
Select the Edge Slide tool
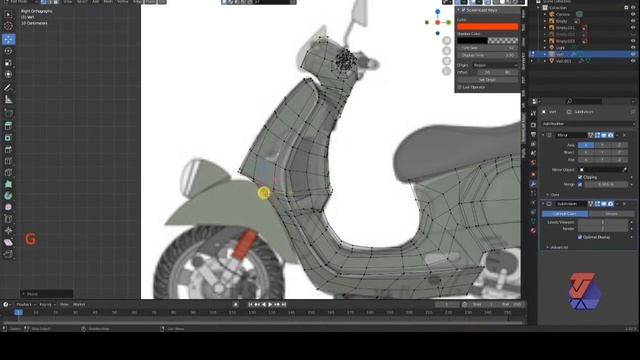click(8, 219)
